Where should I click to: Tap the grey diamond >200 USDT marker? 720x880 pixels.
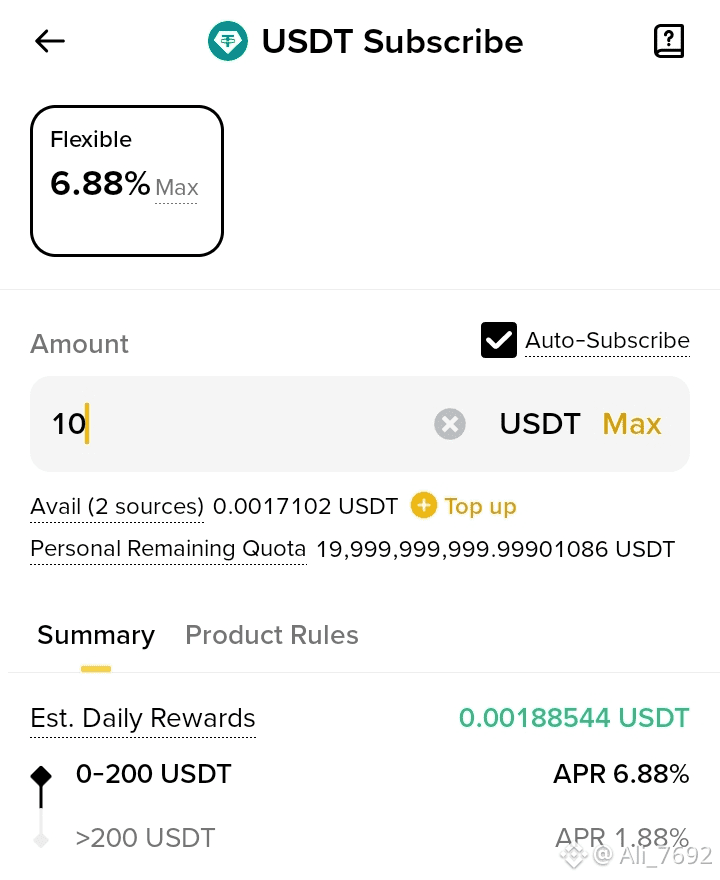click(x=41, y=839)
